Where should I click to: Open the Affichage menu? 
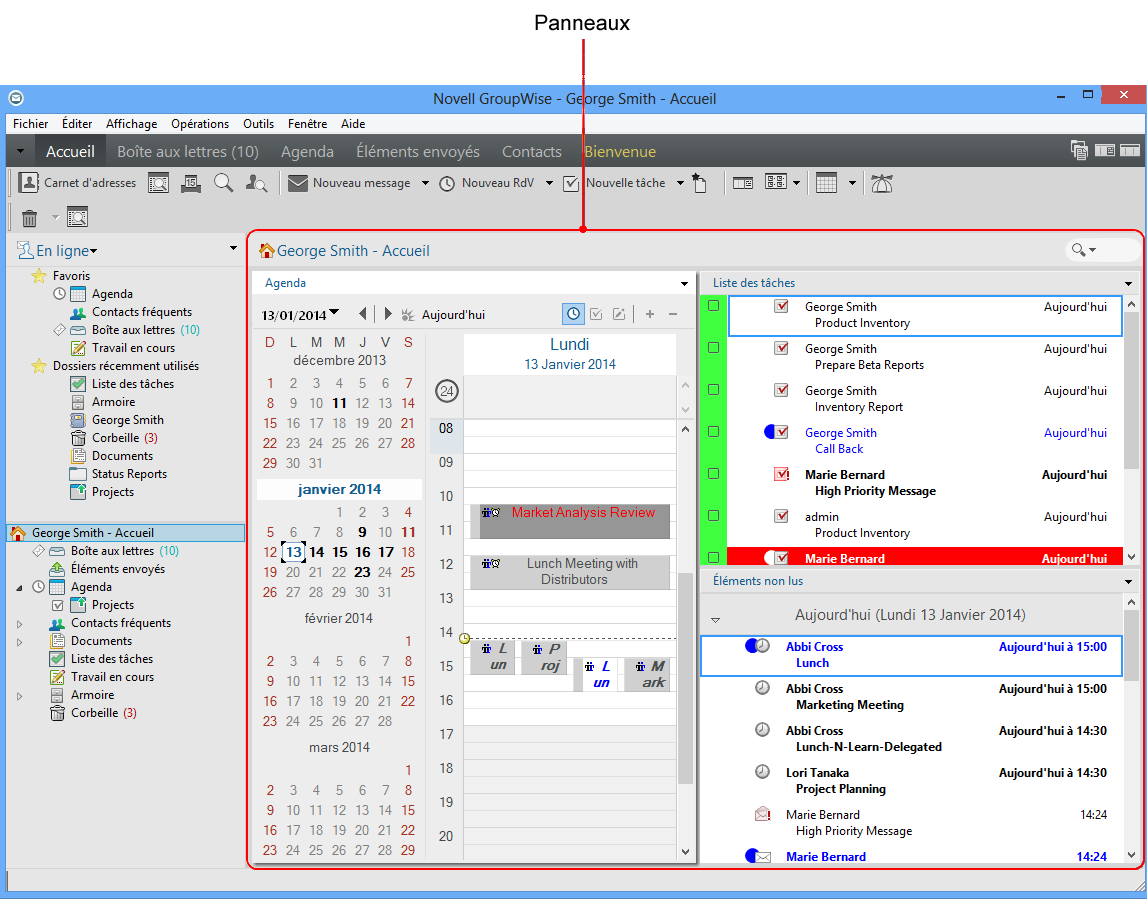(132, 124)
